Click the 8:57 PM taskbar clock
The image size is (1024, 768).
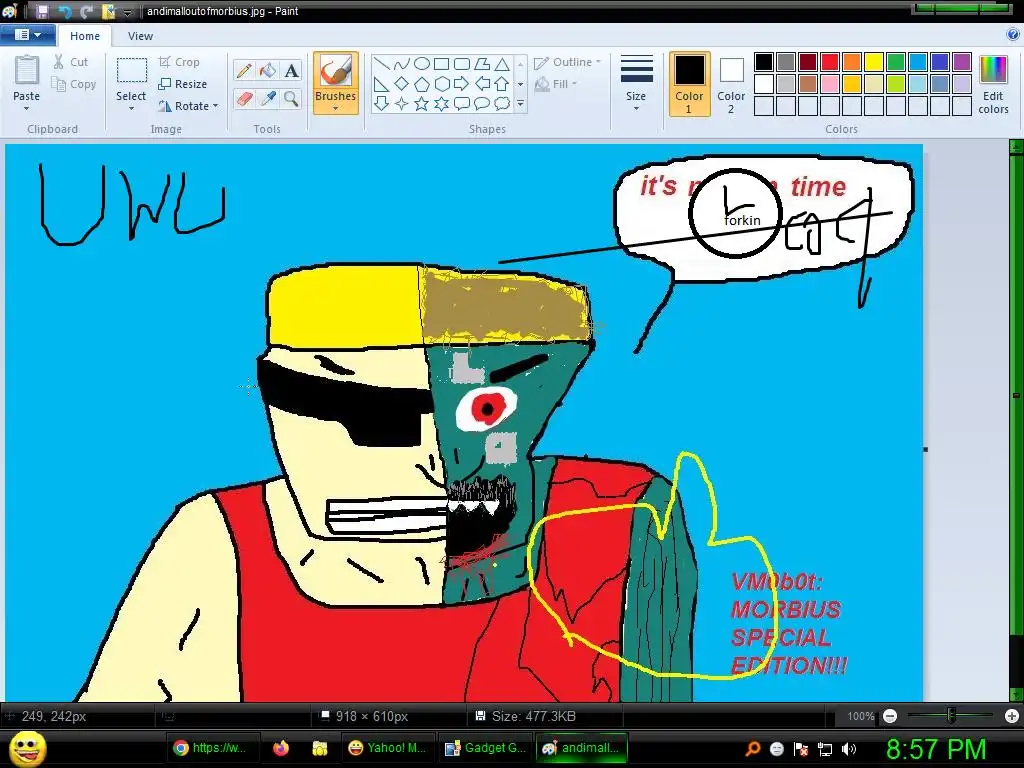coord(936,748)
